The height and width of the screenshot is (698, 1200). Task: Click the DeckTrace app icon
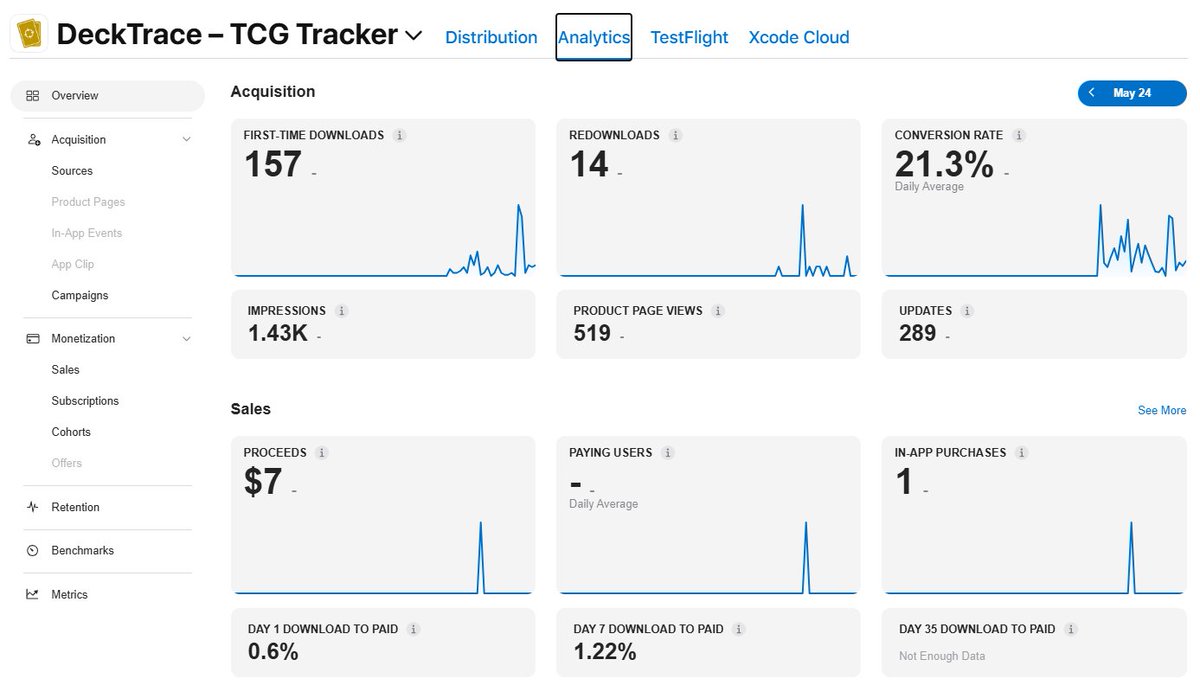click(x=28, y=36)
